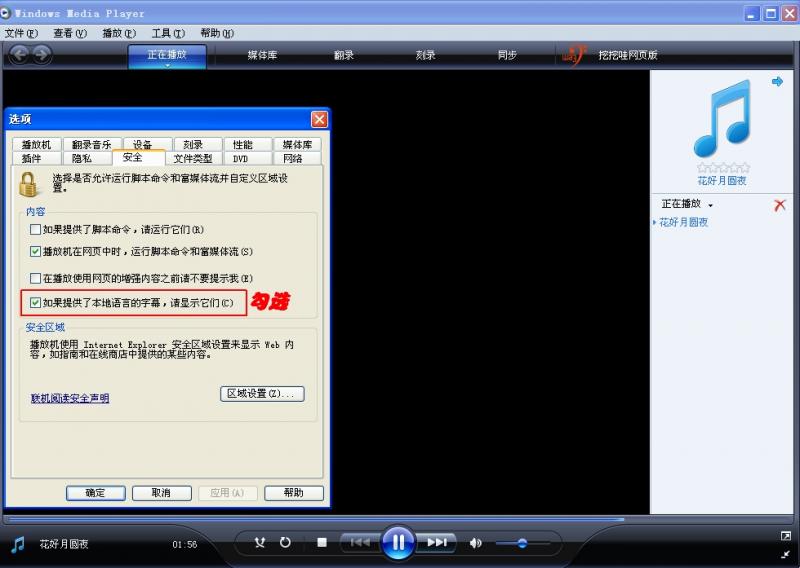The image size is (800, 568).
Task: Skip to the next track
Action: 436,543
